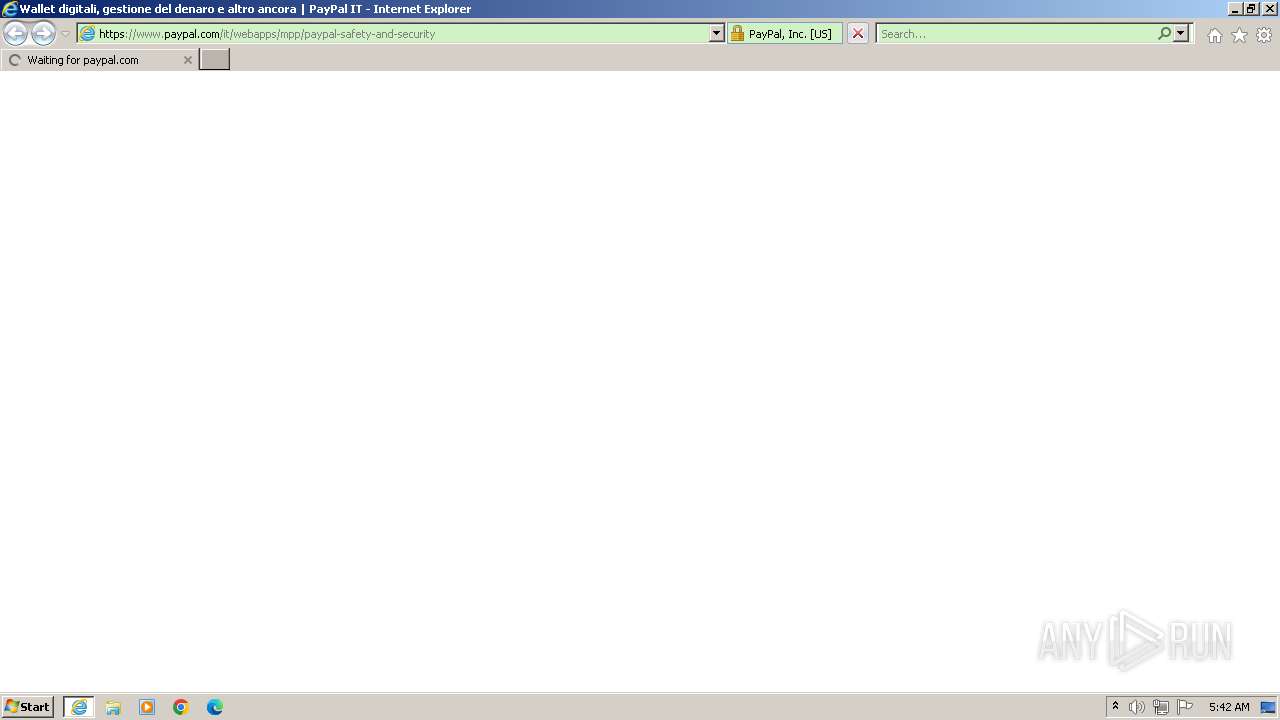Open the Tools gear menu

click(1264, 35)
